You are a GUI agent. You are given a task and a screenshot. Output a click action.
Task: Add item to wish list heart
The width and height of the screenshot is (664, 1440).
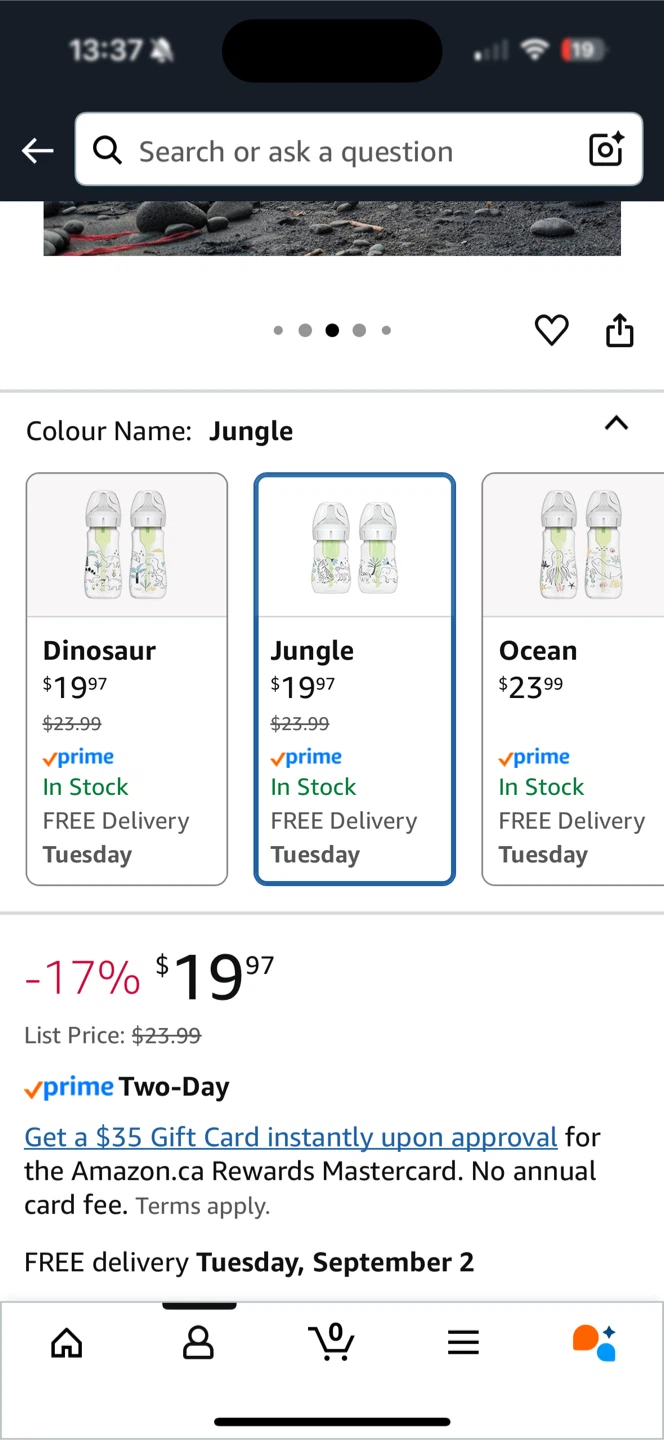click(x=552, y=330)
